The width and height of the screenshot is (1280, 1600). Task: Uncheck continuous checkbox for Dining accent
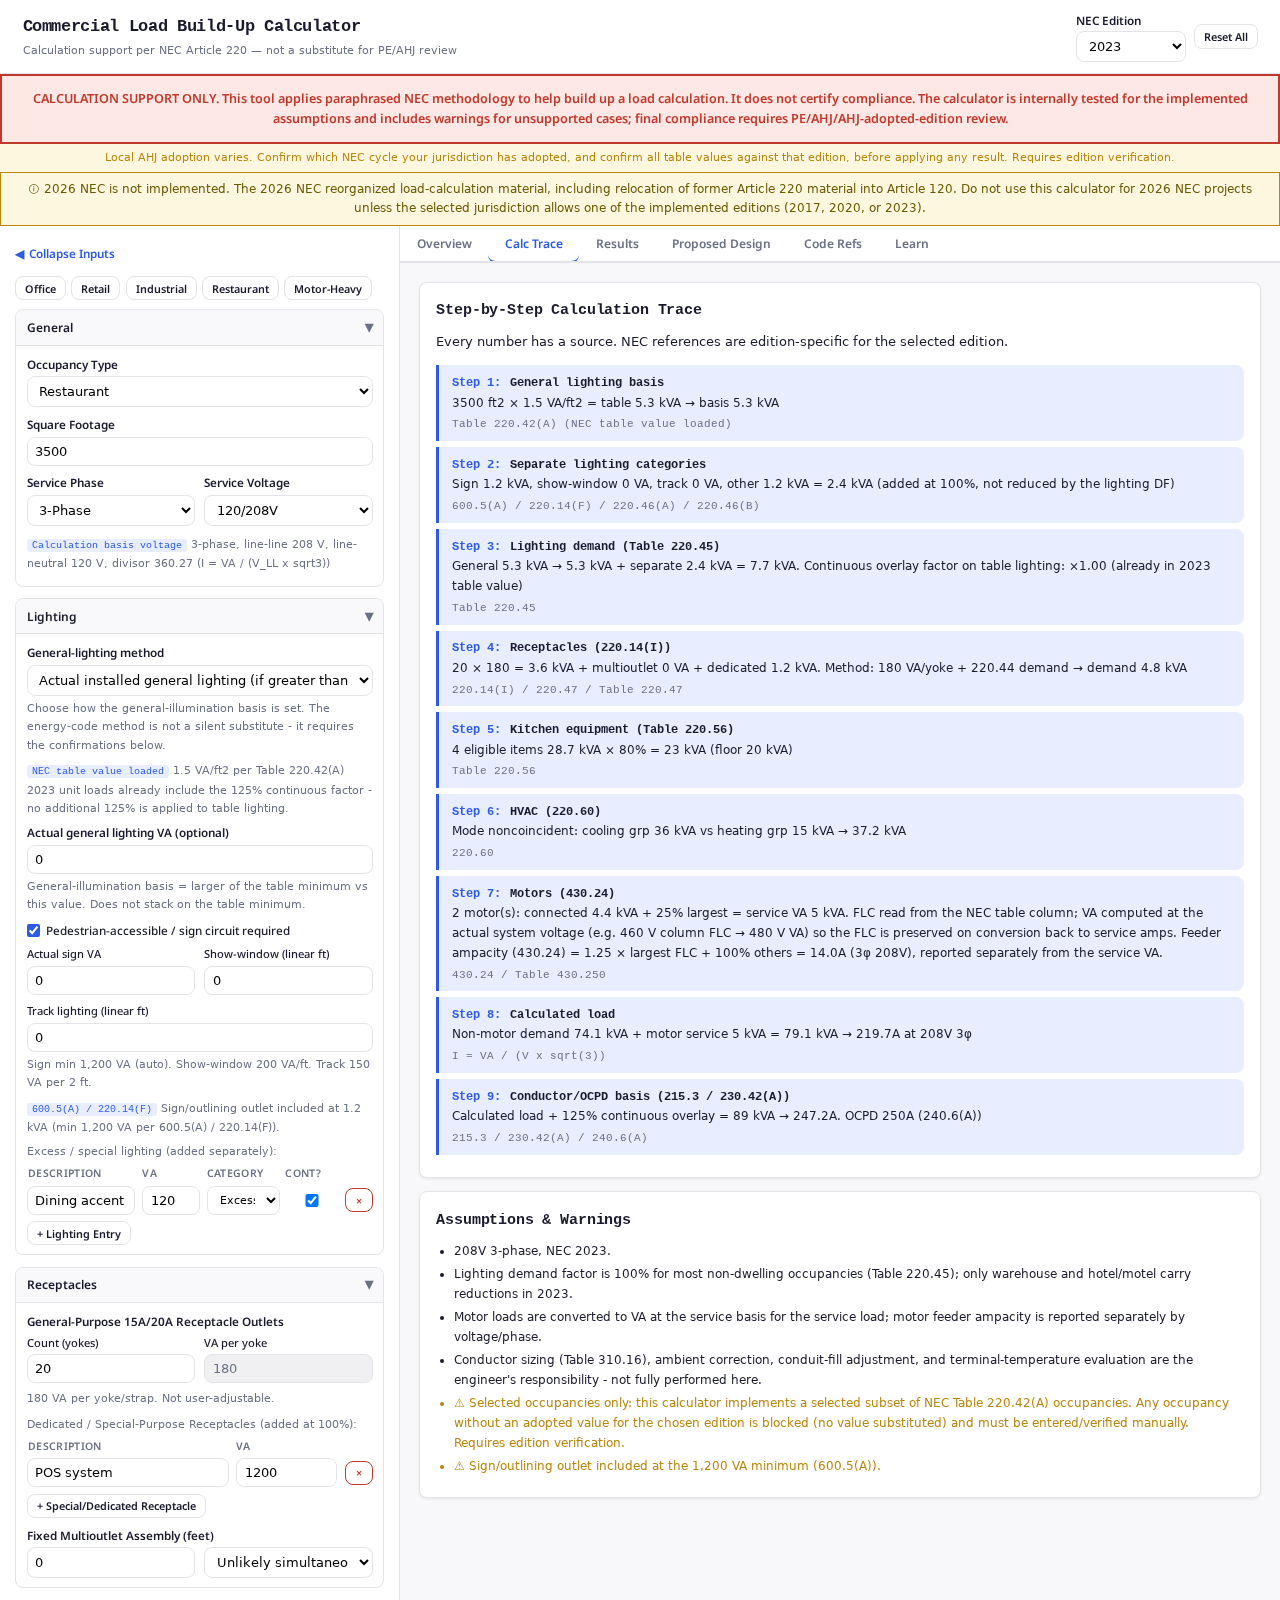312,1200
